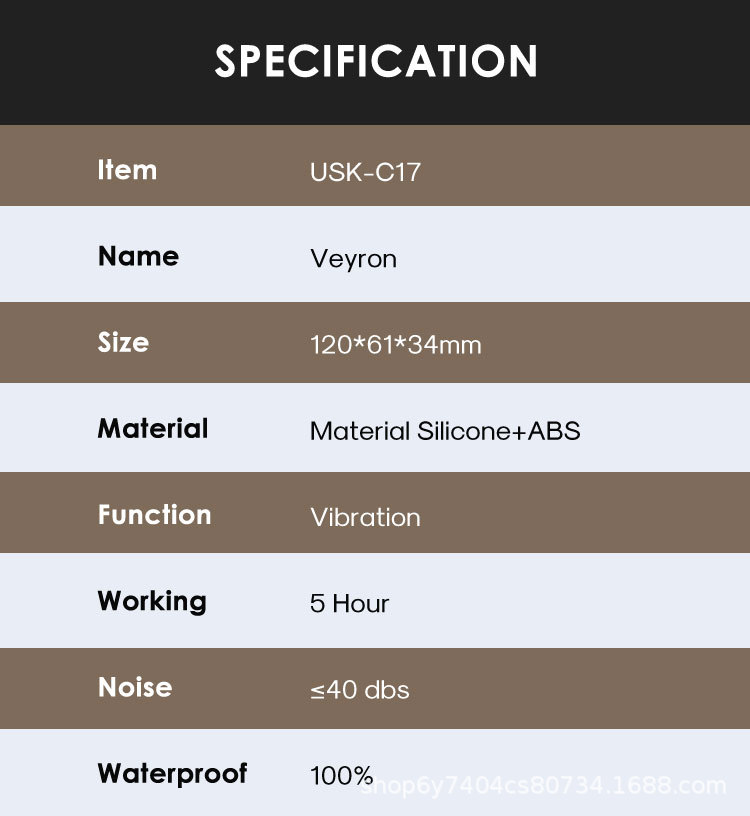Select the '5 Hour' working value

[349, 603]
